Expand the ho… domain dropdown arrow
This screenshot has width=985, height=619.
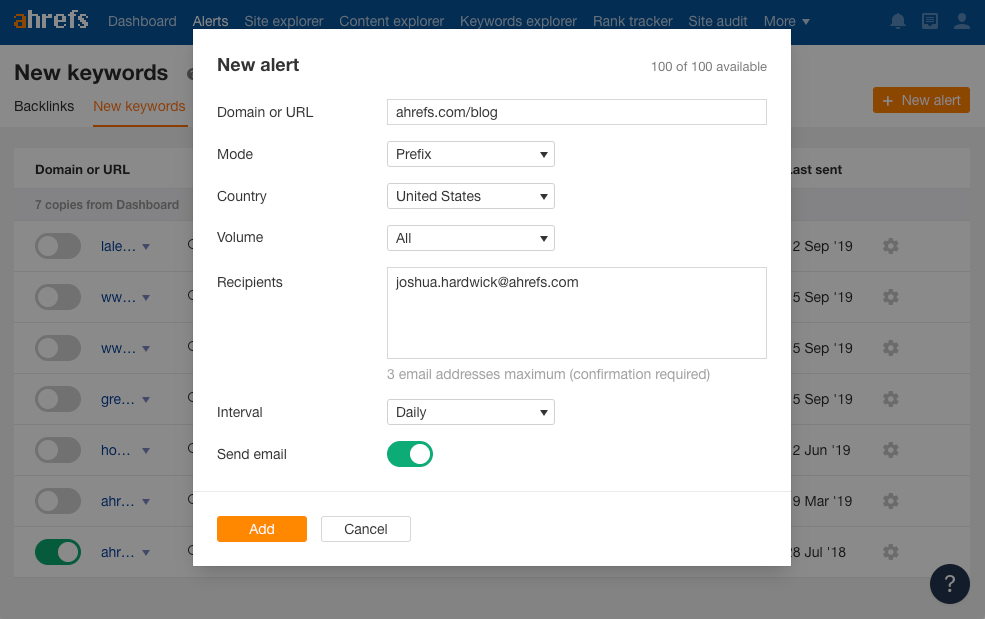click(x=146, y=451)
